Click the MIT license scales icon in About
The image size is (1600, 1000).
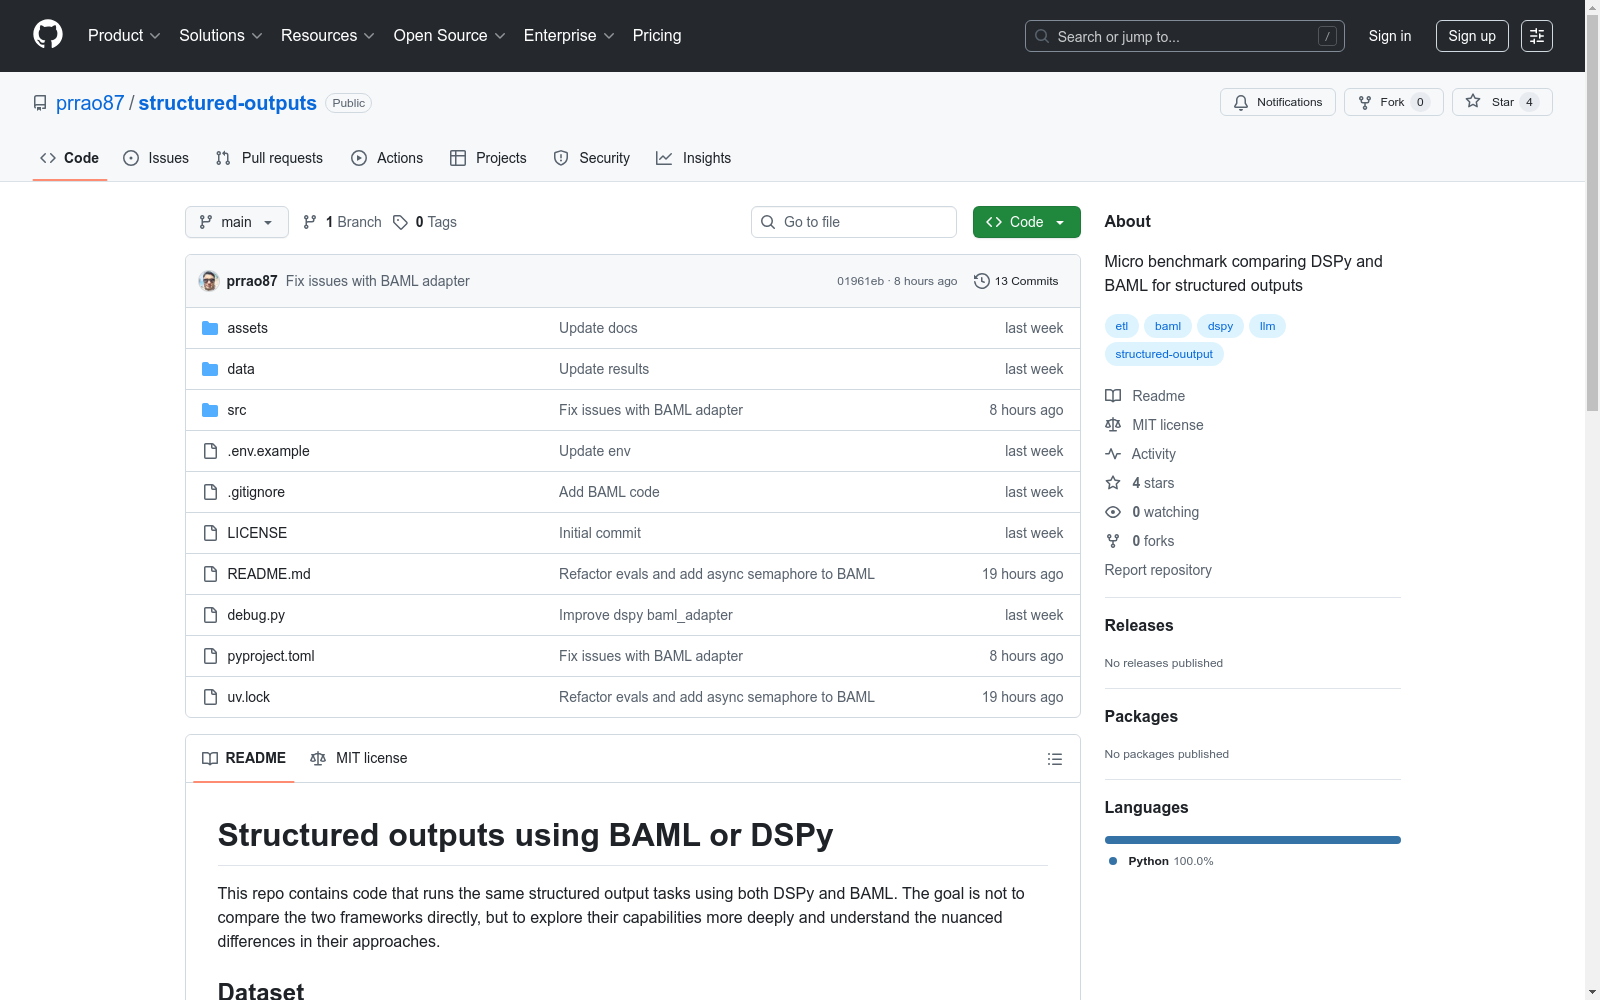pyautogui.click(x=1113, y=425)
